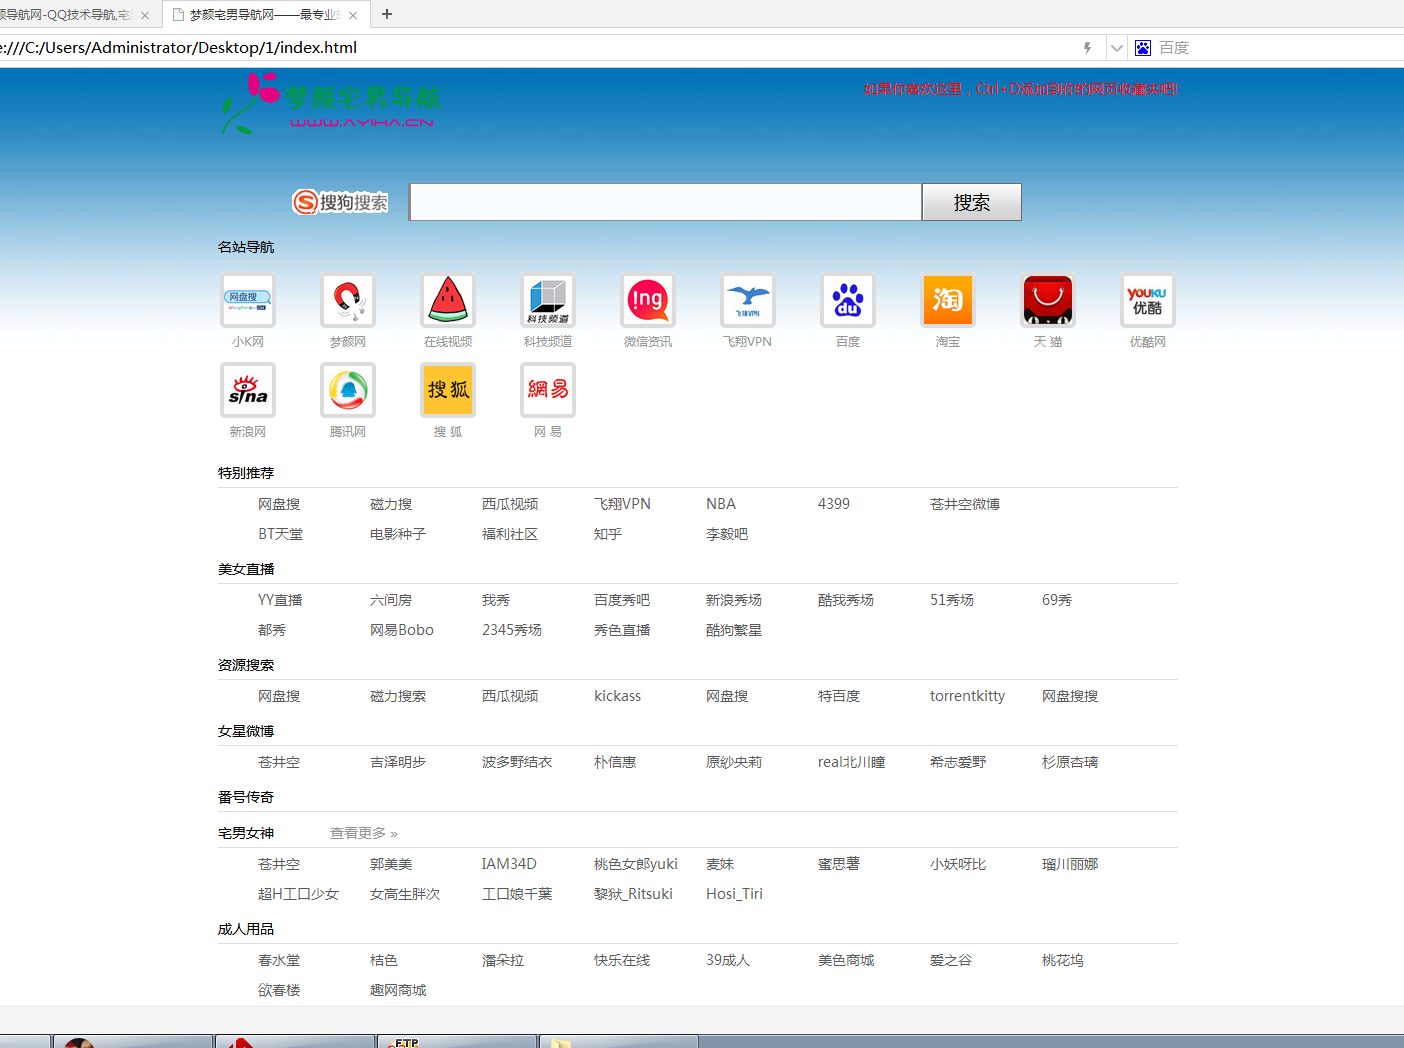The height and width of the screenshot is (1048, 1404).
Task: Open the 知乎 link
Action: (608, 534)
